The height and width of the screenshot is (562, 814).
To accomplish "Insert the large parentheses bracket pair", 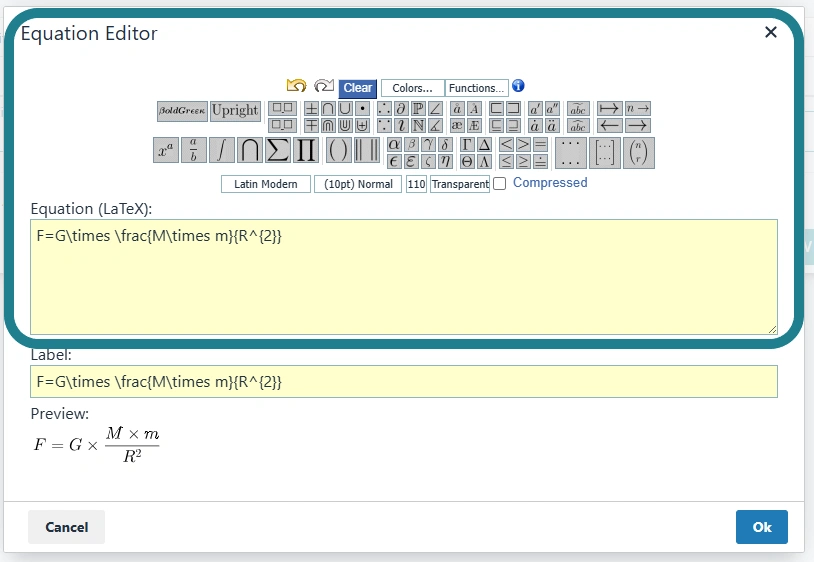I will click(338, 150).
